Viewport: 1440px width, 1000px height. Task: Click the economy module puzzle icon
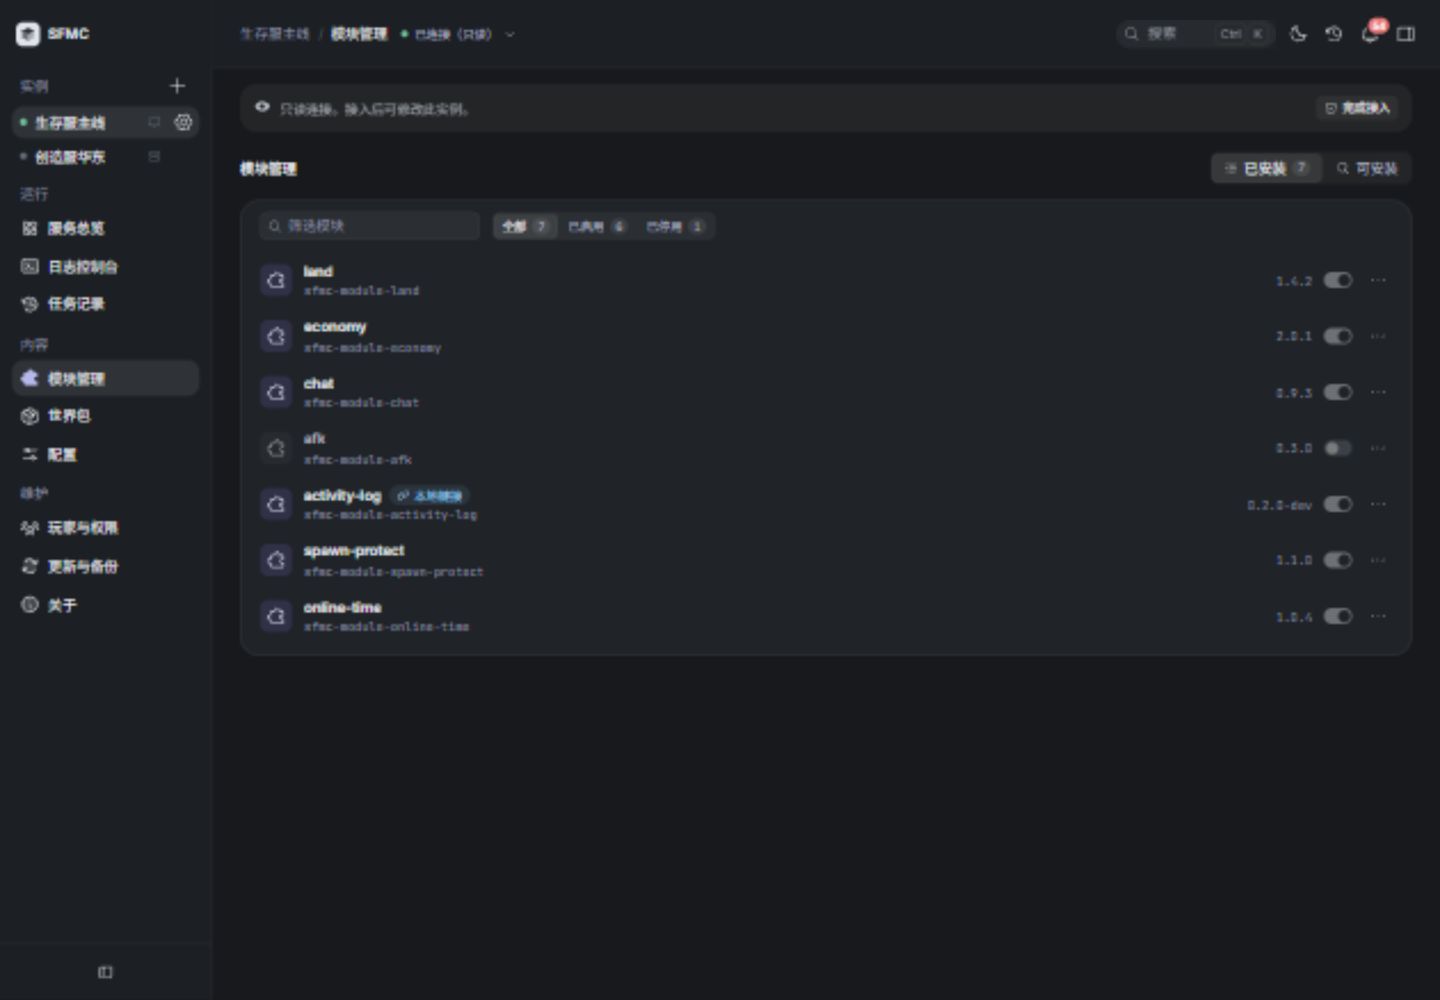pos(276,336)
